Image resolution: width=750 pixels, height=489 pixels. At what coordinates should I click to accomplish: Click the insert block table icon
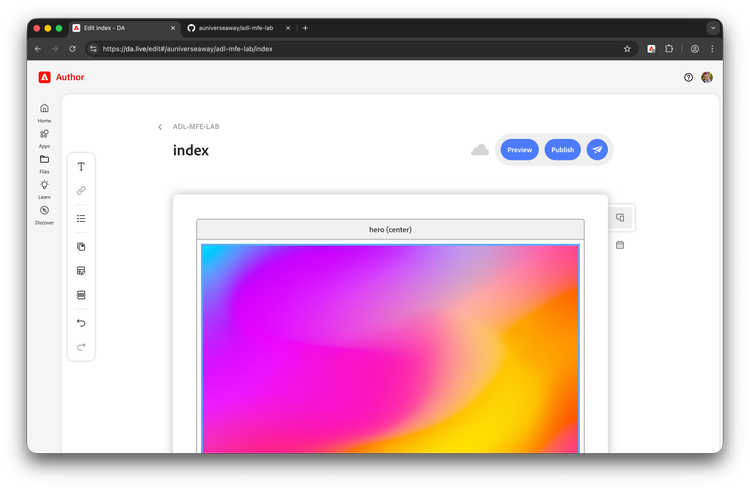click(81, 271)
